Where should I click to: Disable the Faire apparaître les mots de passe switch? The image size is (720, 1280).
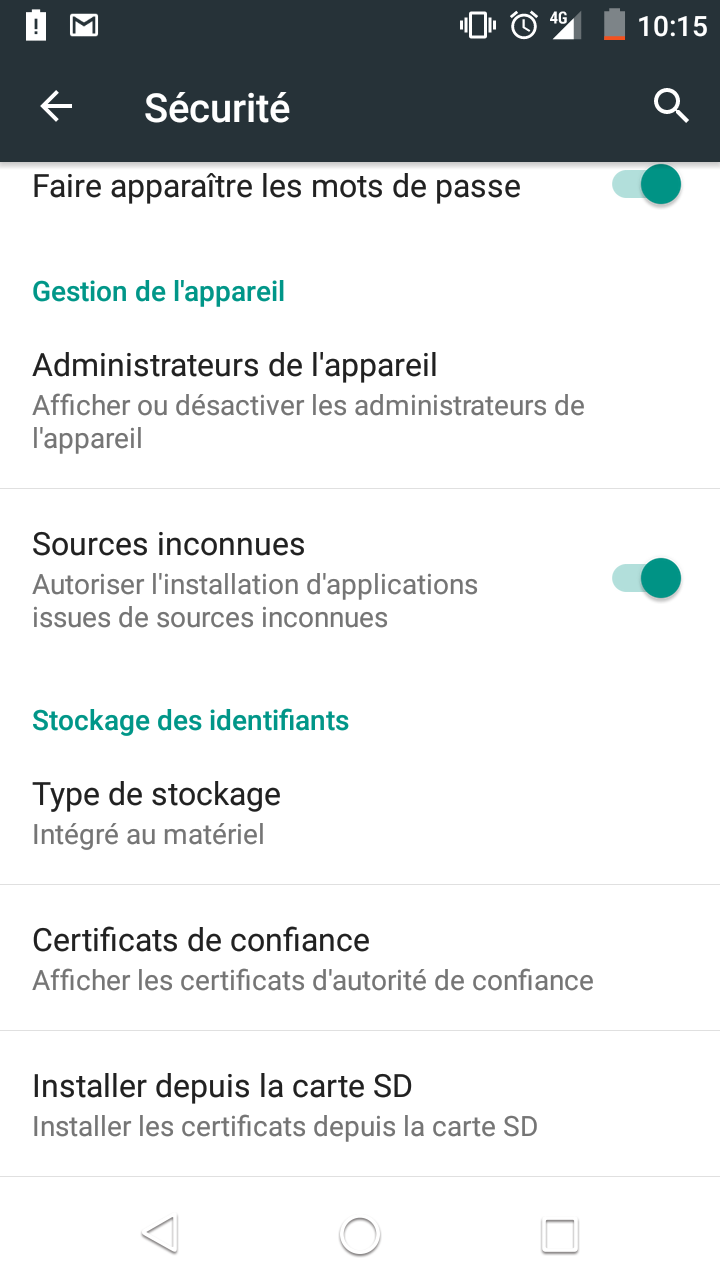tap(647, 186)
